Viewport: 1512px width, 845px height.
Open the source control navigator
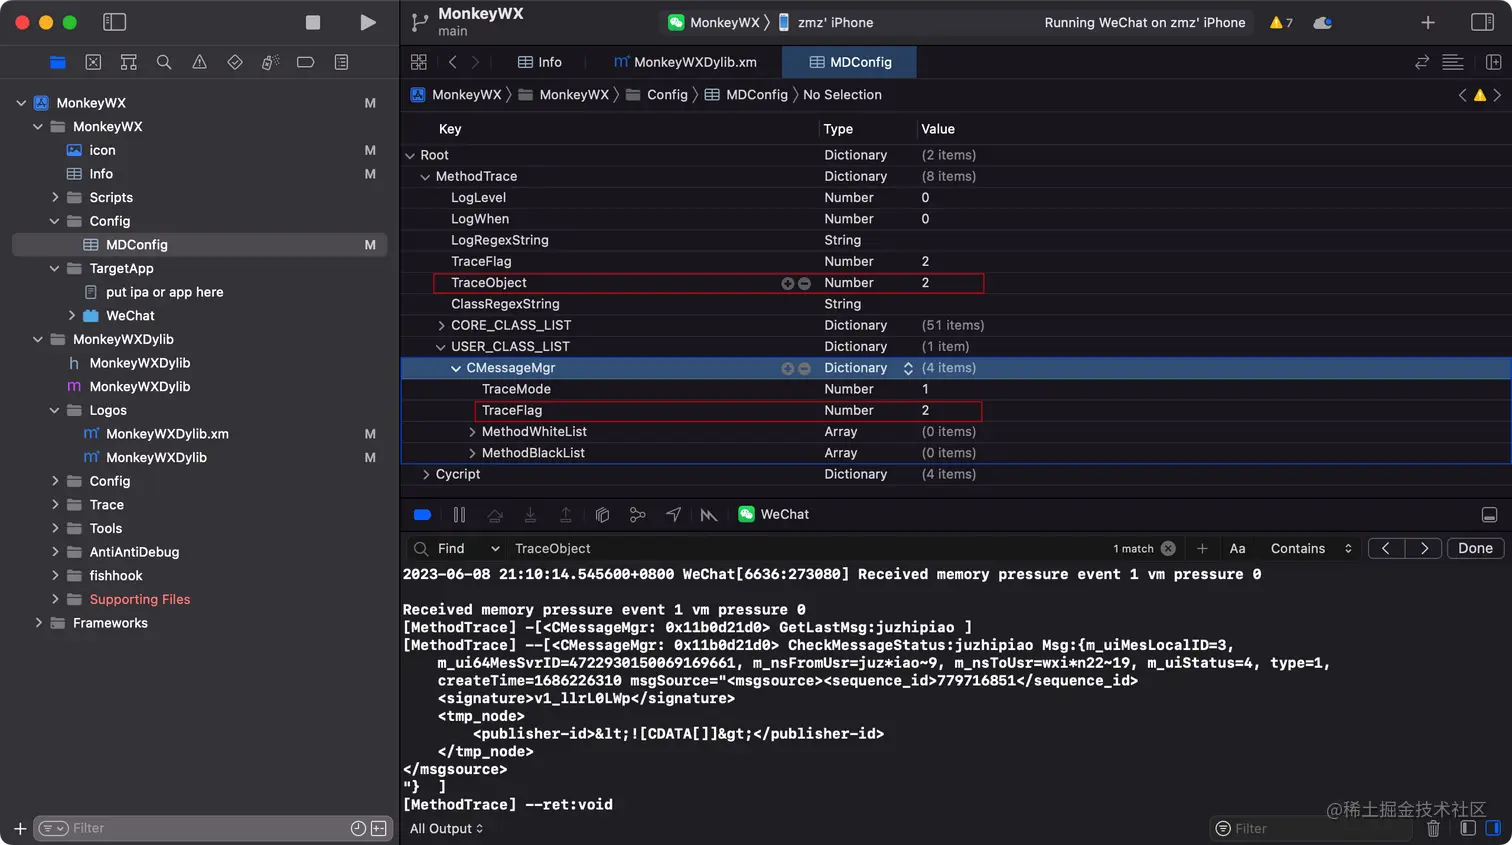pyautogui.click(x=93, y=62)
